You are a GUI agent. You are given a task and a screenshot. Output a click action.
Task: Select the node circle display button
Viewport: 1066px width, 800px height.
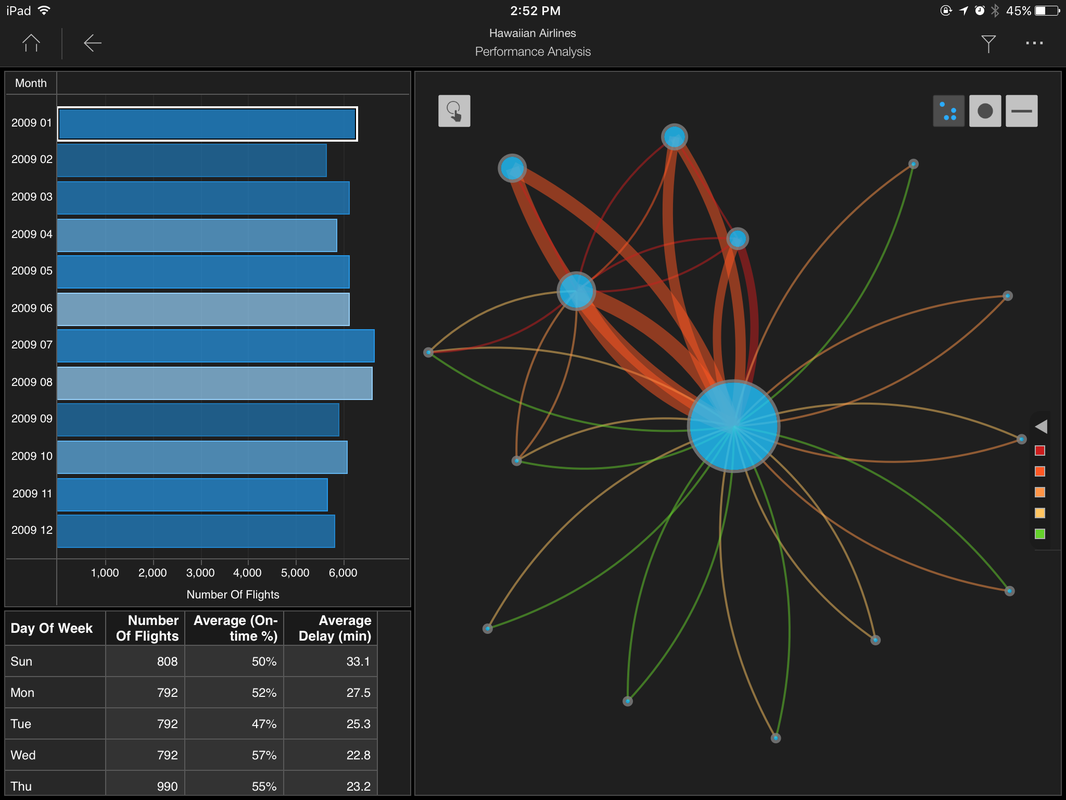(x=985, y=111)
